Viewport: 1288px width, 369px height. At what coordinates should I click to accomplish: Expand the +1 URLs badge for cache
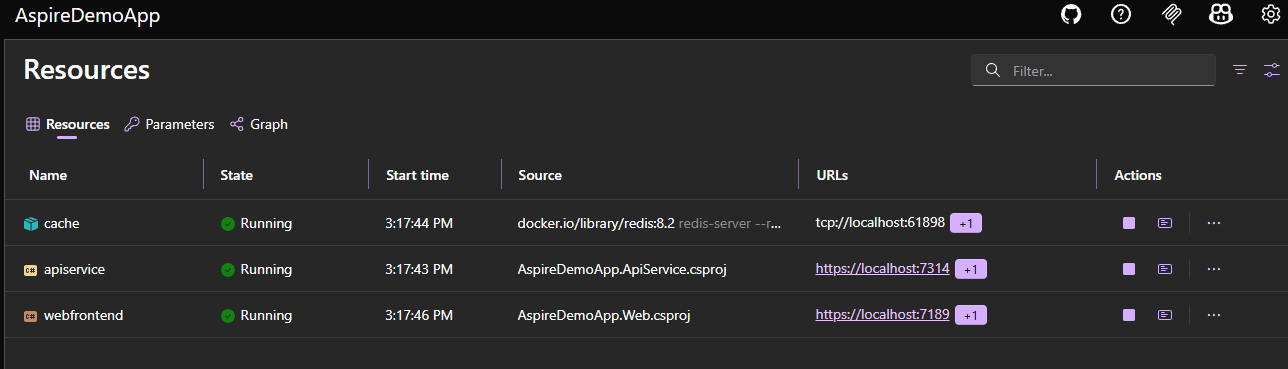tap(966, 224)
